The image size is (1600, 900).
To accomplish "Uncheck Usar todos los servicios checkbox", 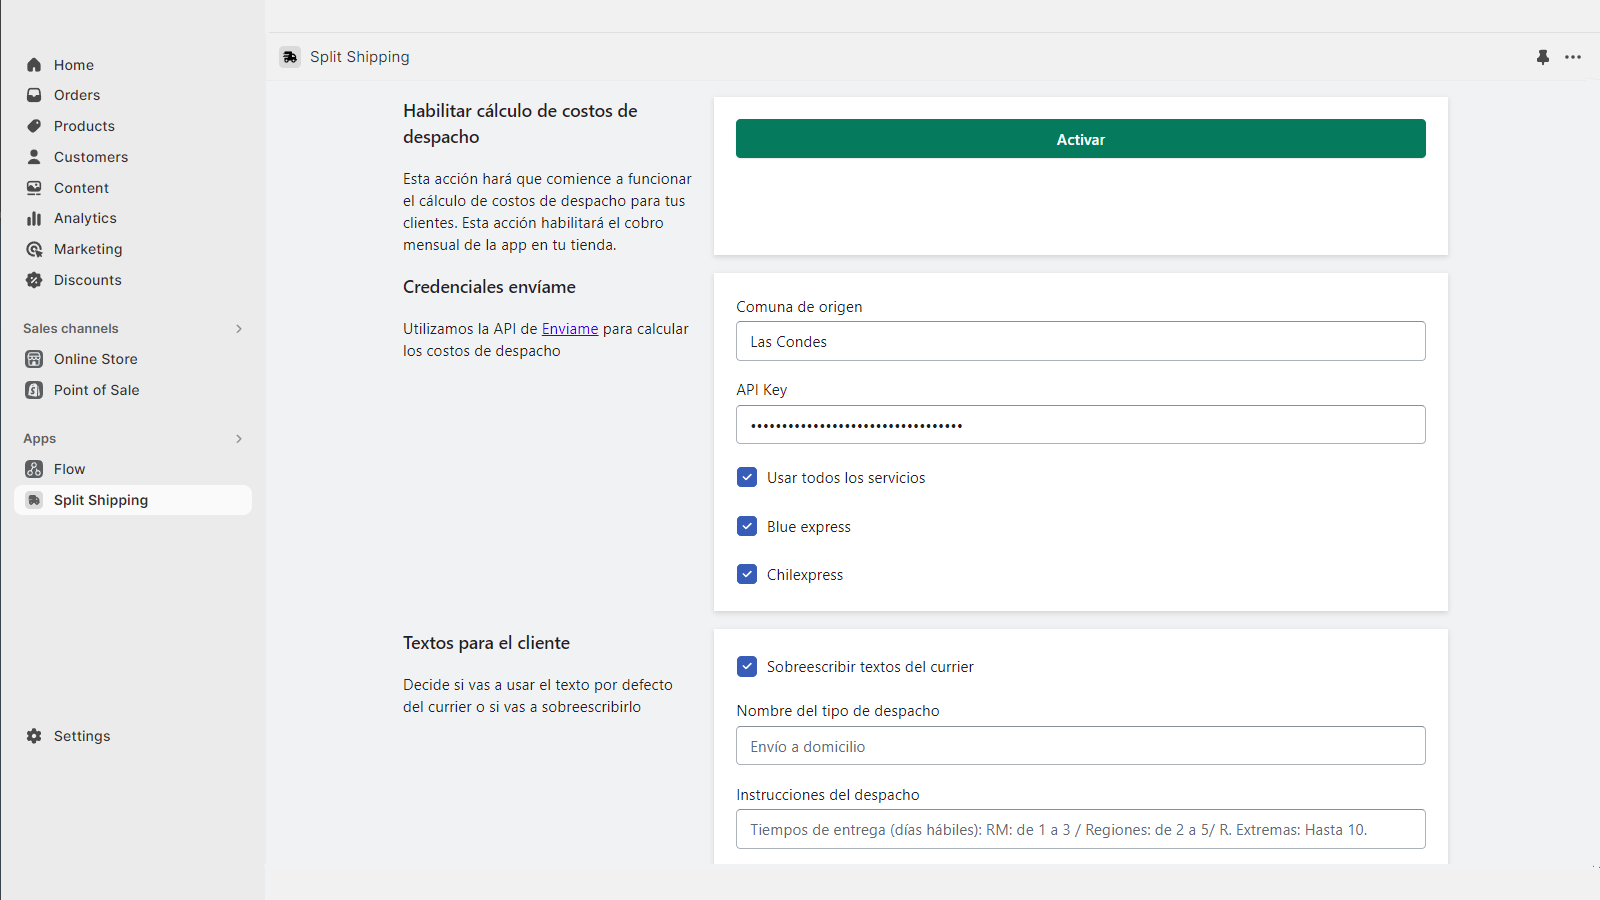I will pos(747,477).
